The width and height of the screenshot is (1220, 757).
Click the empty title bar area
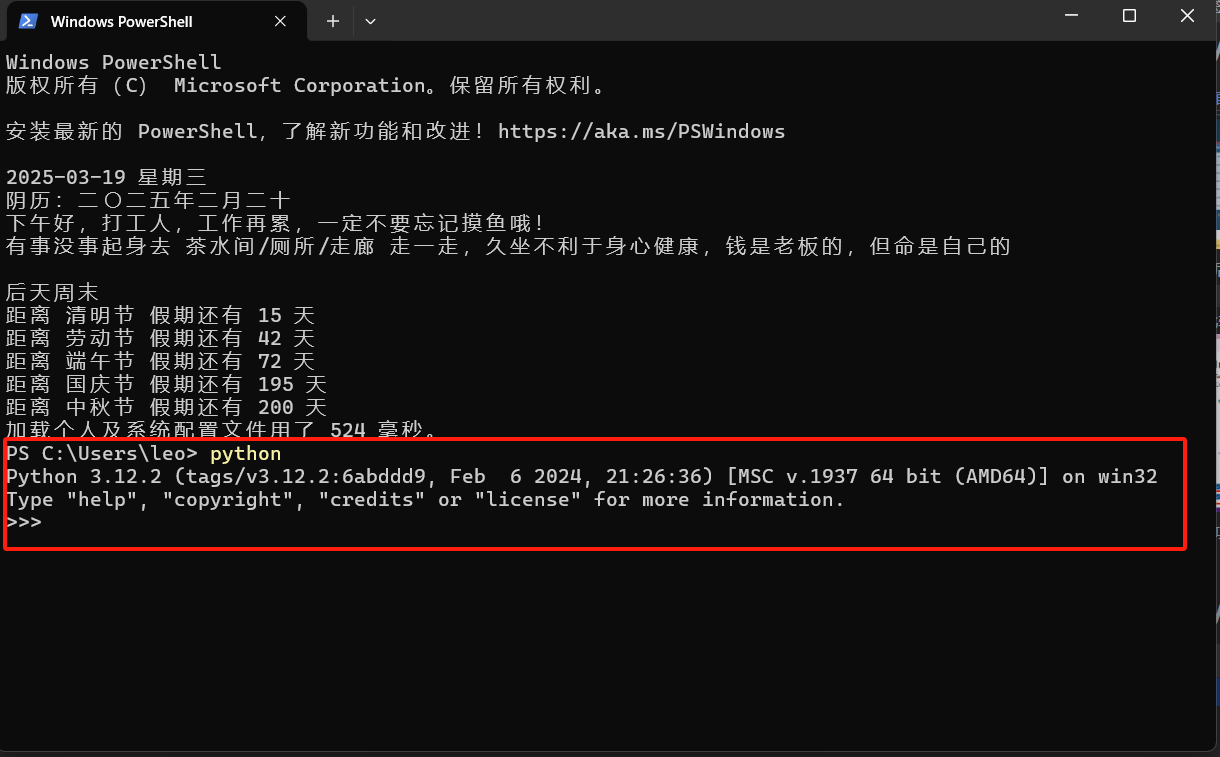[x=700, y=20]
